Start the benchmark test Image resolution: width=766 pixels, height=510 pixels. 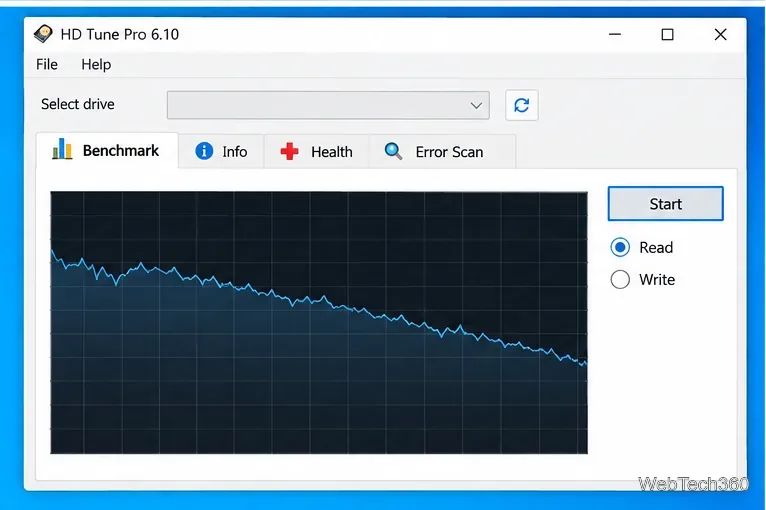tap(665, 203)
